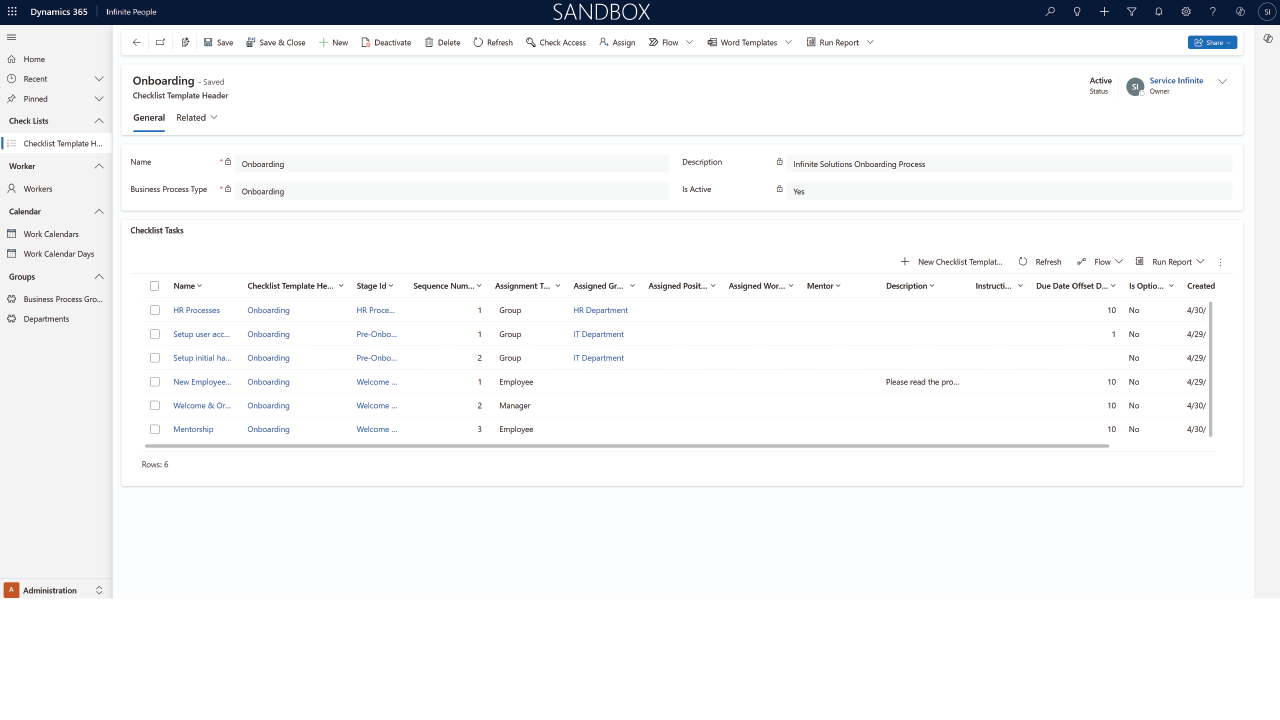This screenshot has height=720, width=1280.
Task: Collapse the site map hamburger icon
Action: click(12, 37)
